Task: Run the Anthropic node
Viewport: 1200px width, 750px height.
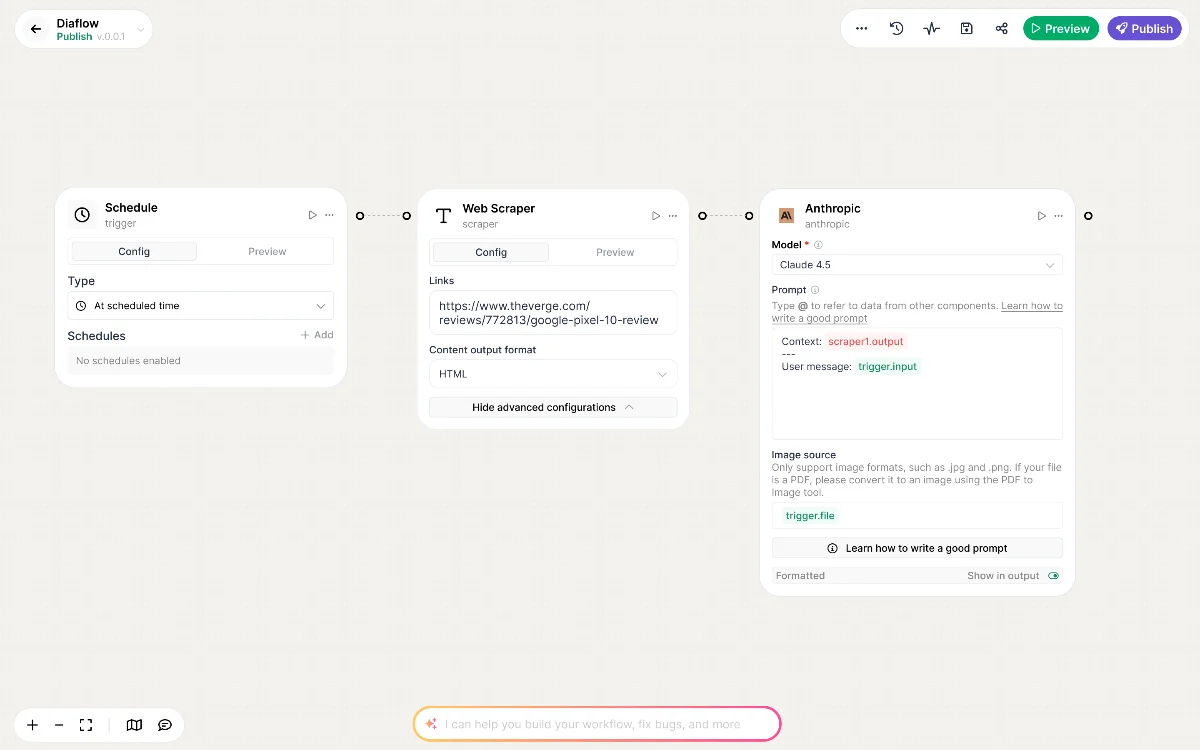Action: 1041,215
